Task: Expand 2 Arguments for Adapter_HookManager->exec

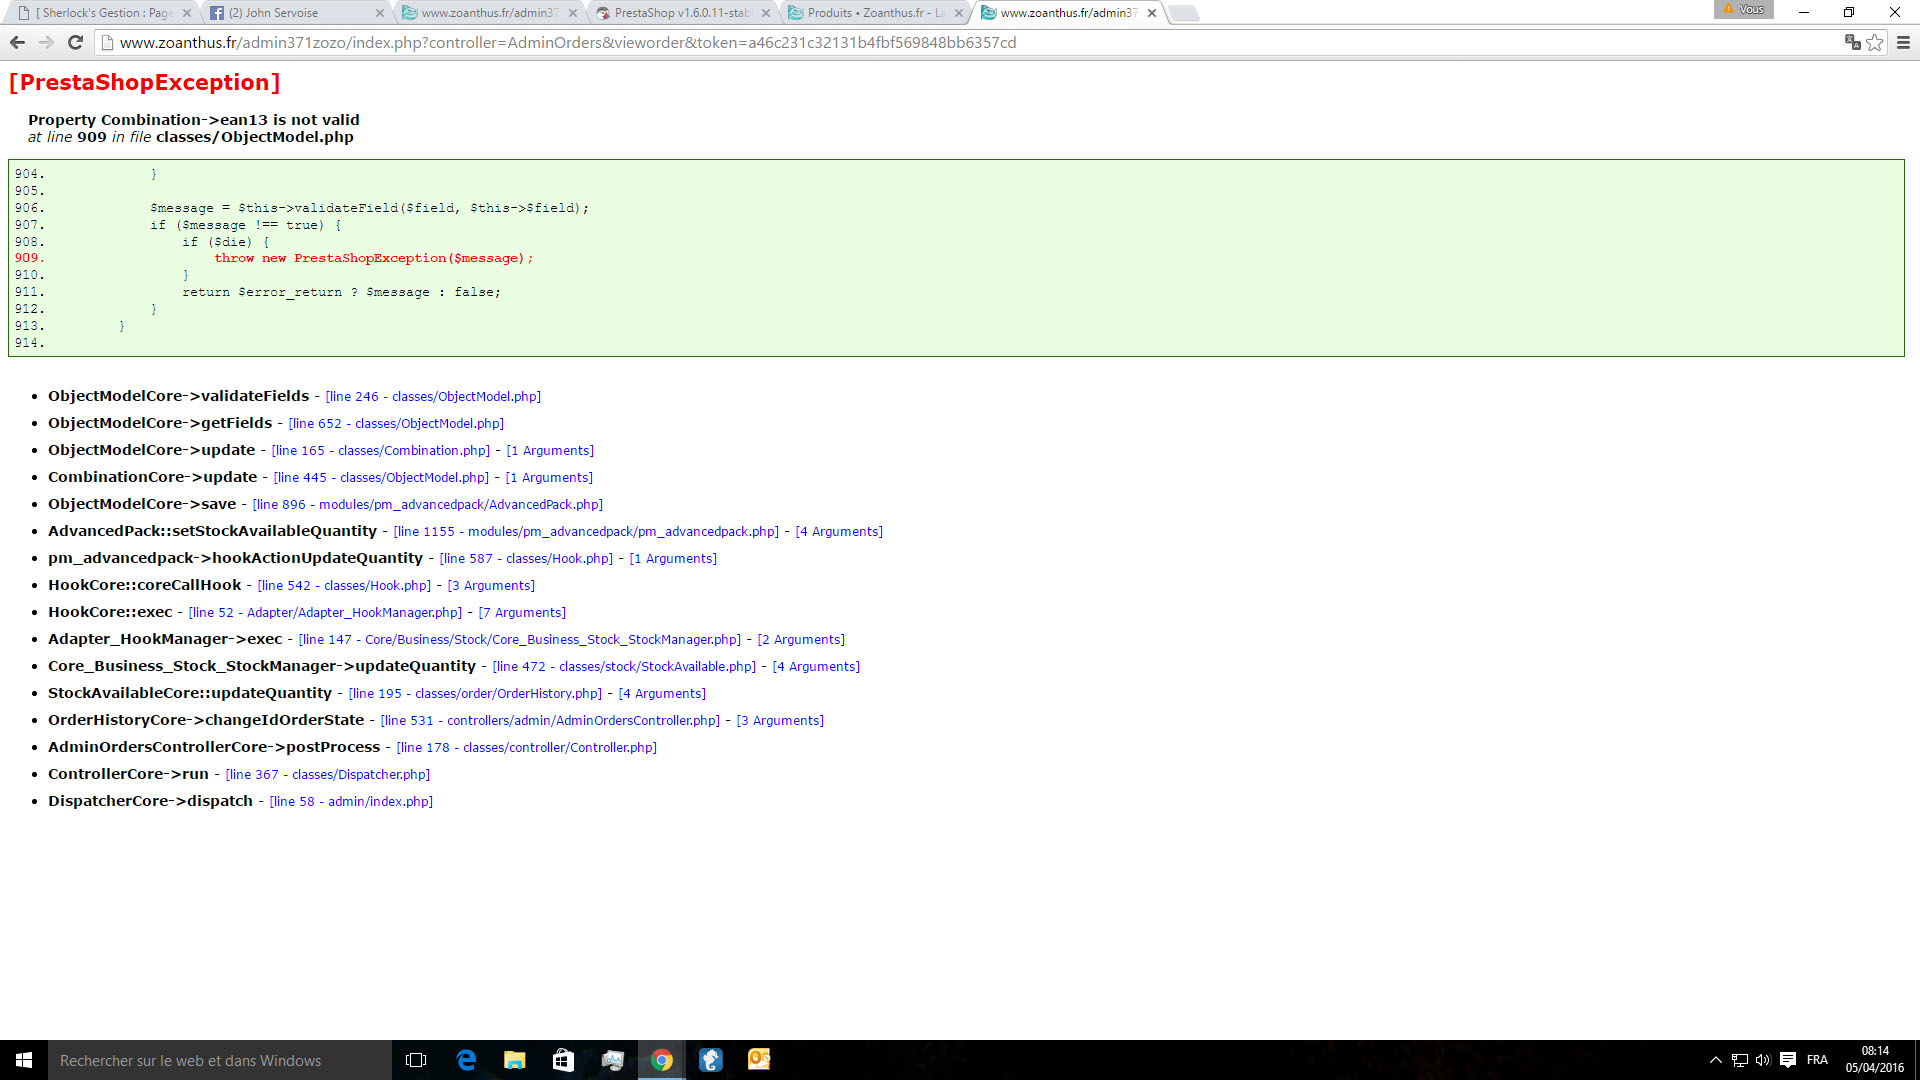Action: [801, 640]
